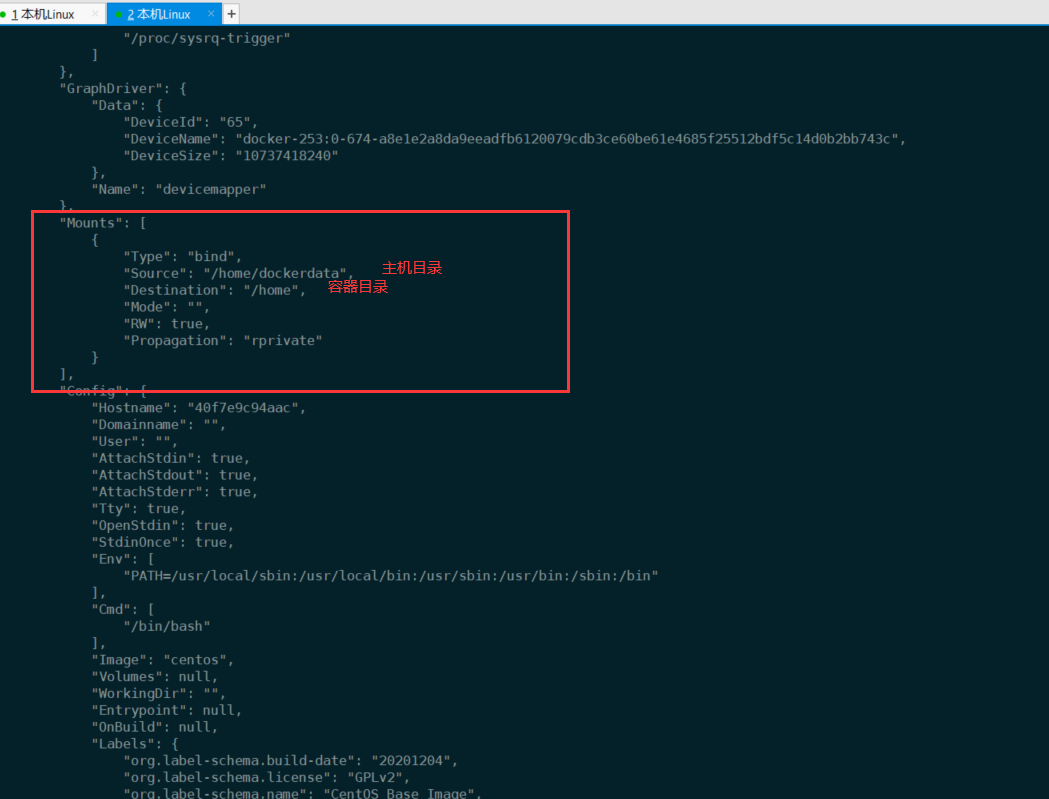Click the "/proc/sysrq-trigger" line
The image size is (1049, 799).
click(x=207, y=38)
